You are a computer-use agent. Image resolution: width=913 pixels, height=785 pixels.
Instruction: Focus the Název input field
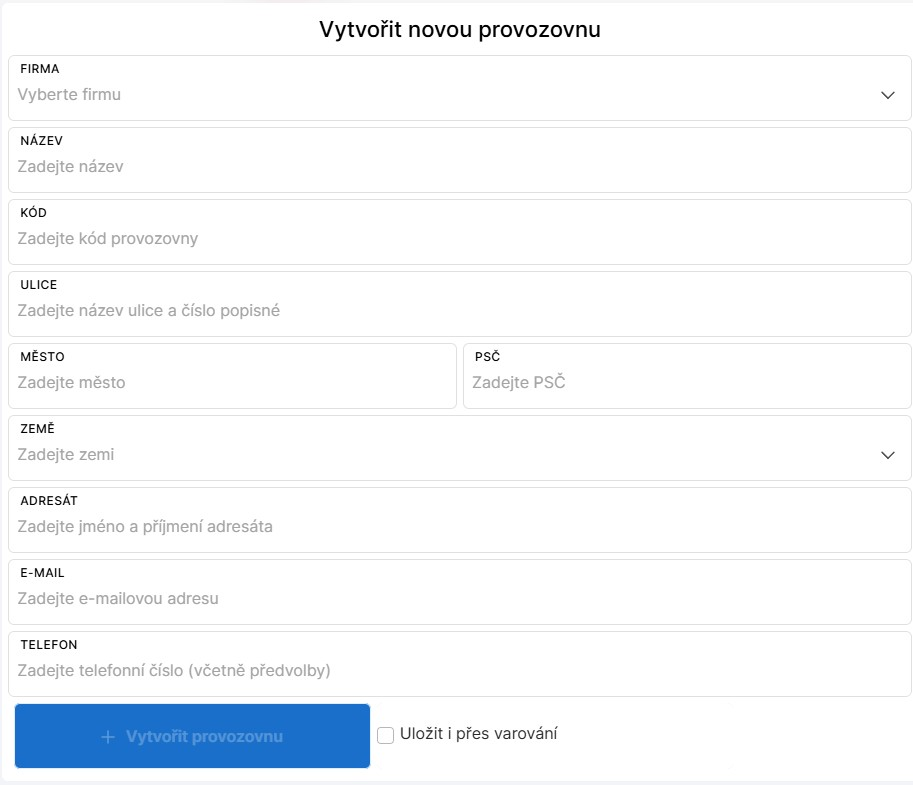coord(460,167)
